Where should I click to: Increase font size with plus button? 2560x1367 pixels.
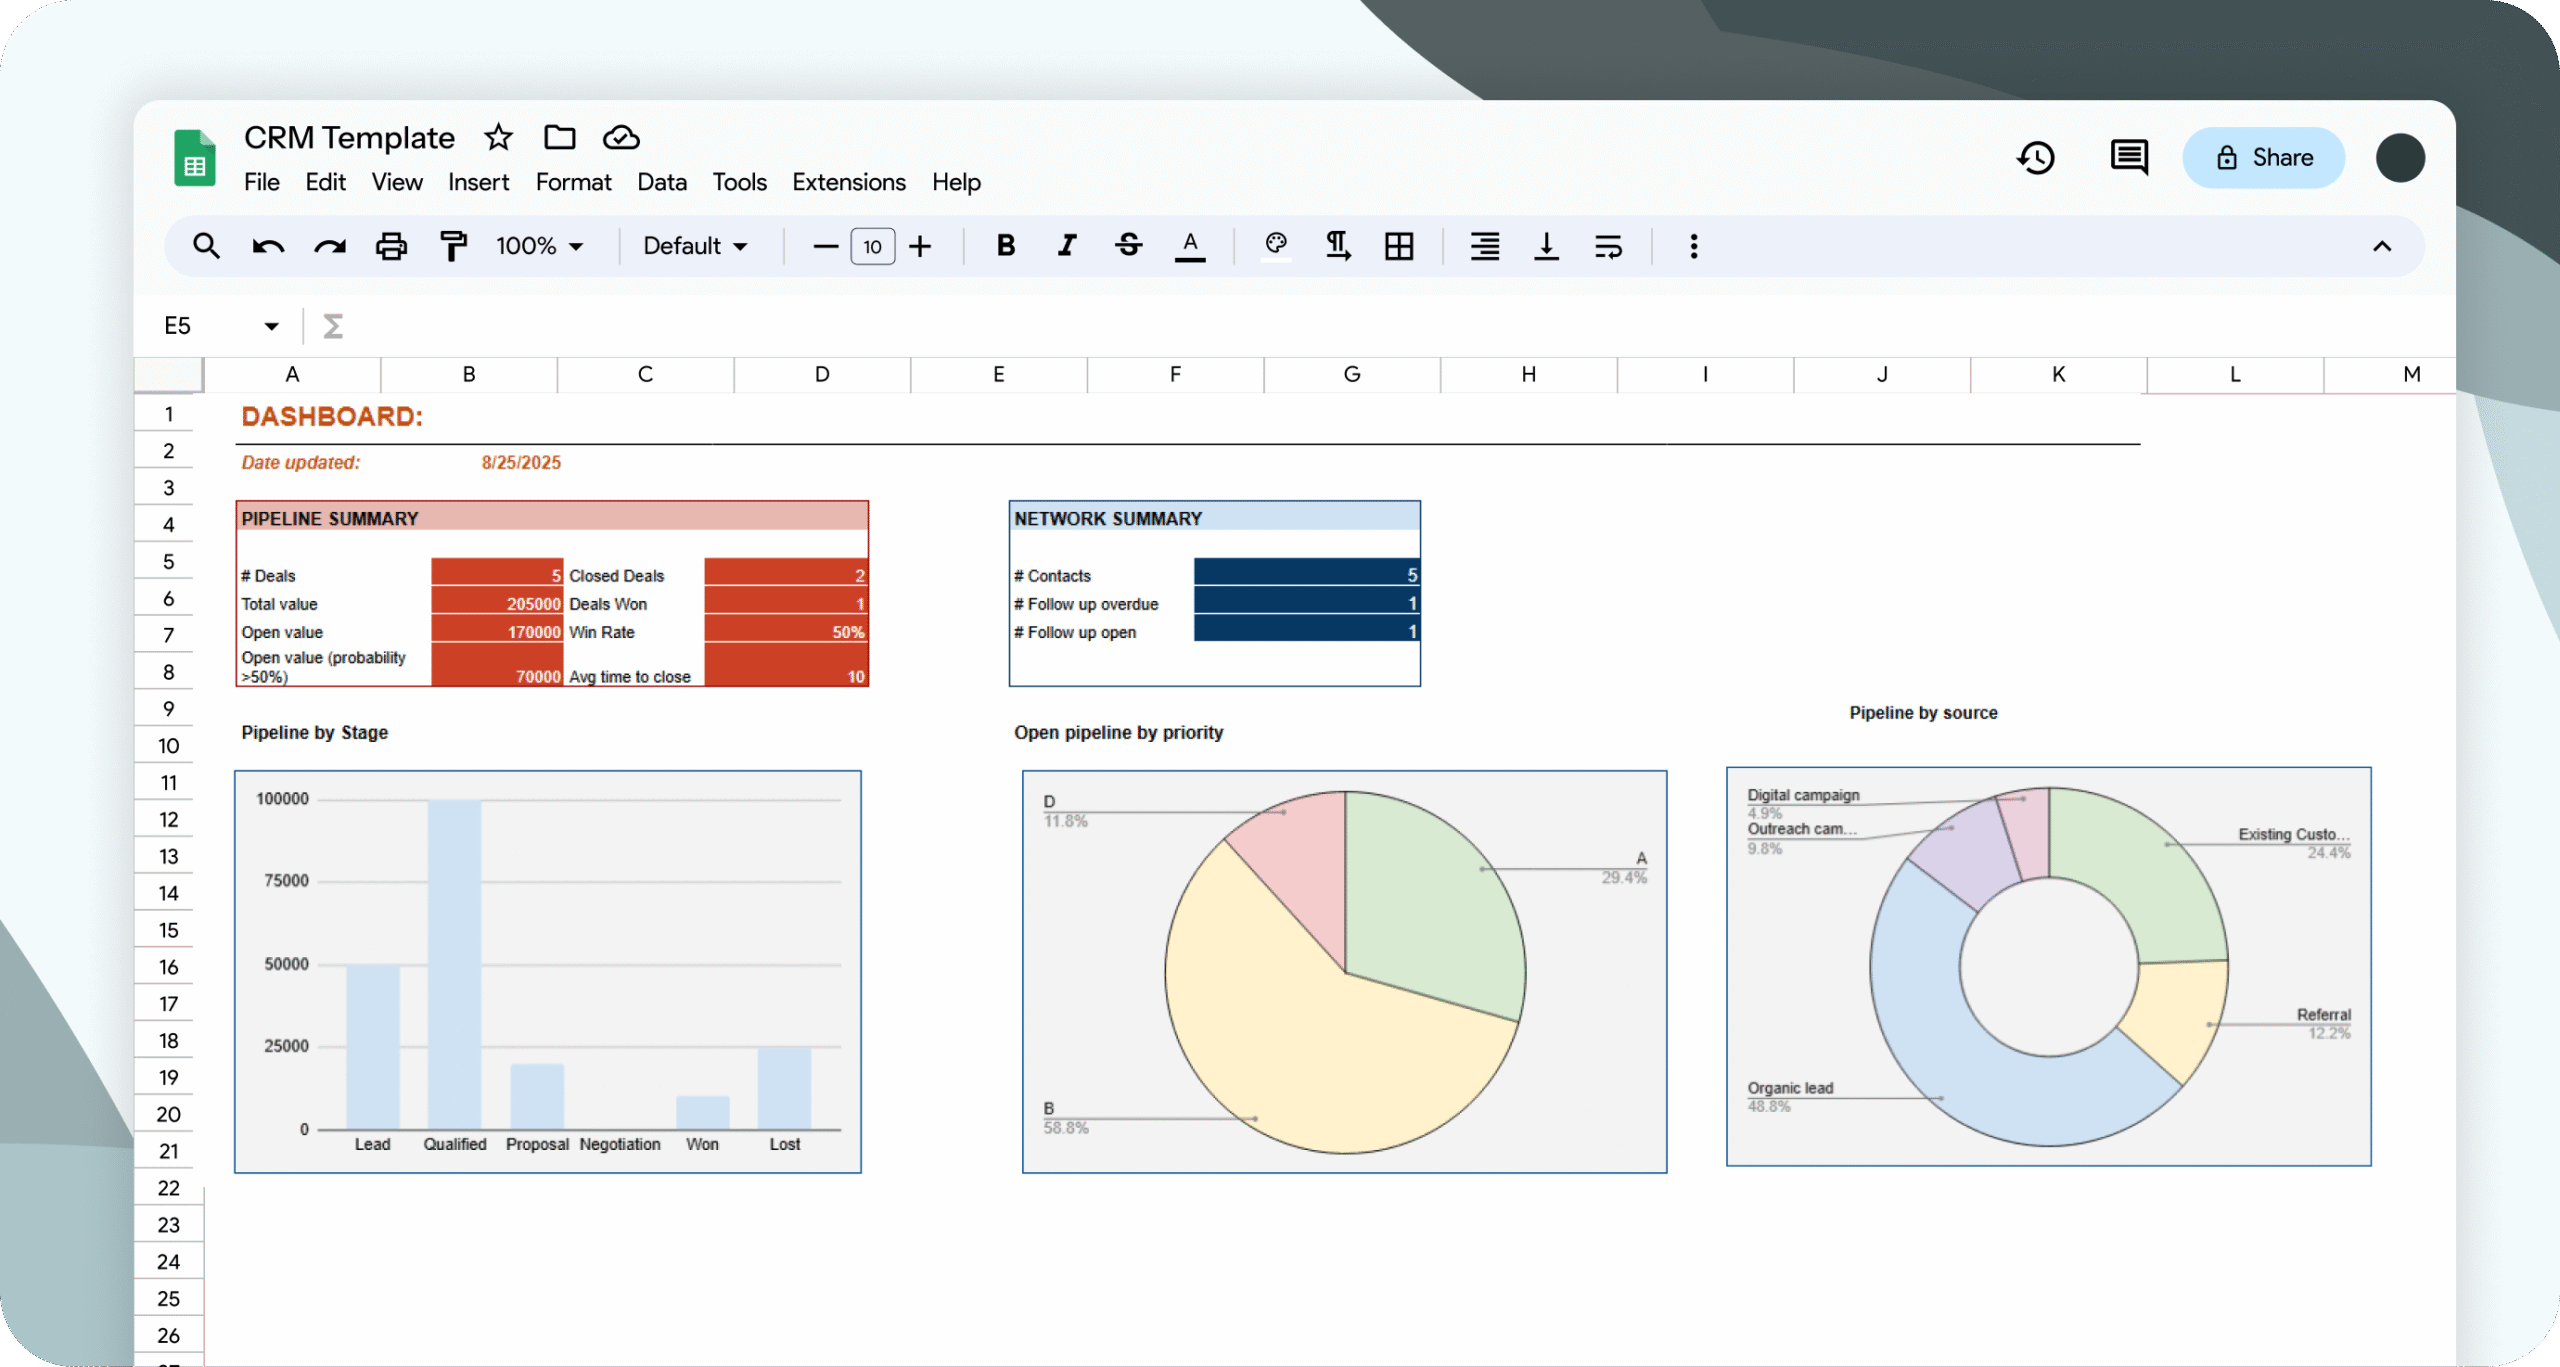tap(920, 246)
